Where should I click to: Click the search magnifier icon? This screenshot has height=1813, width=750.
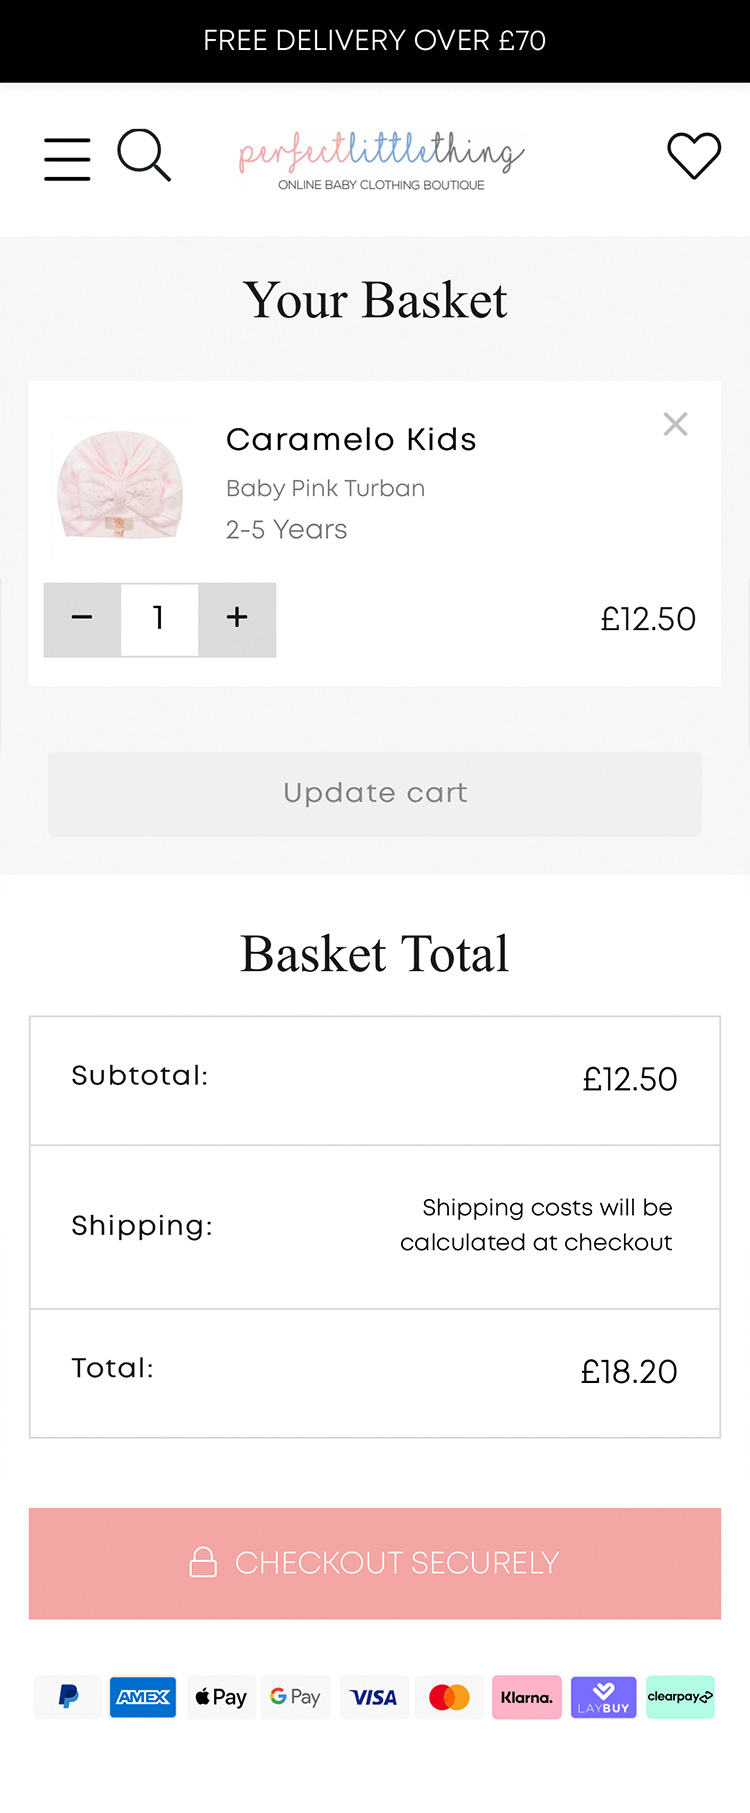[x=144, y=155]
